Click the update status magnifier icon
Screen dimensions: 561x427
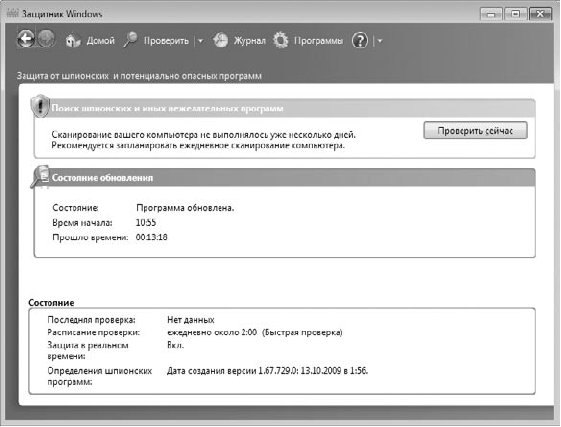40,176
